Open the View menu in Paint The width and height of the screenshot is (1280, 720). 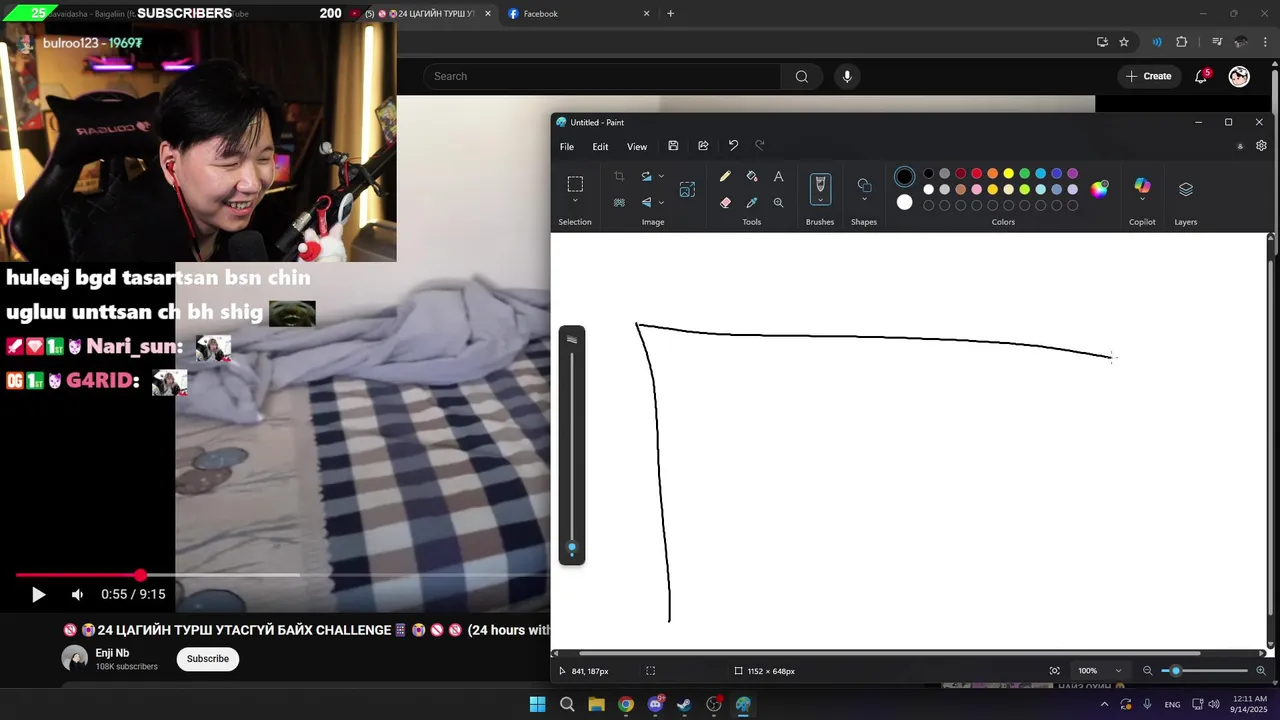[x=637, y=147]
